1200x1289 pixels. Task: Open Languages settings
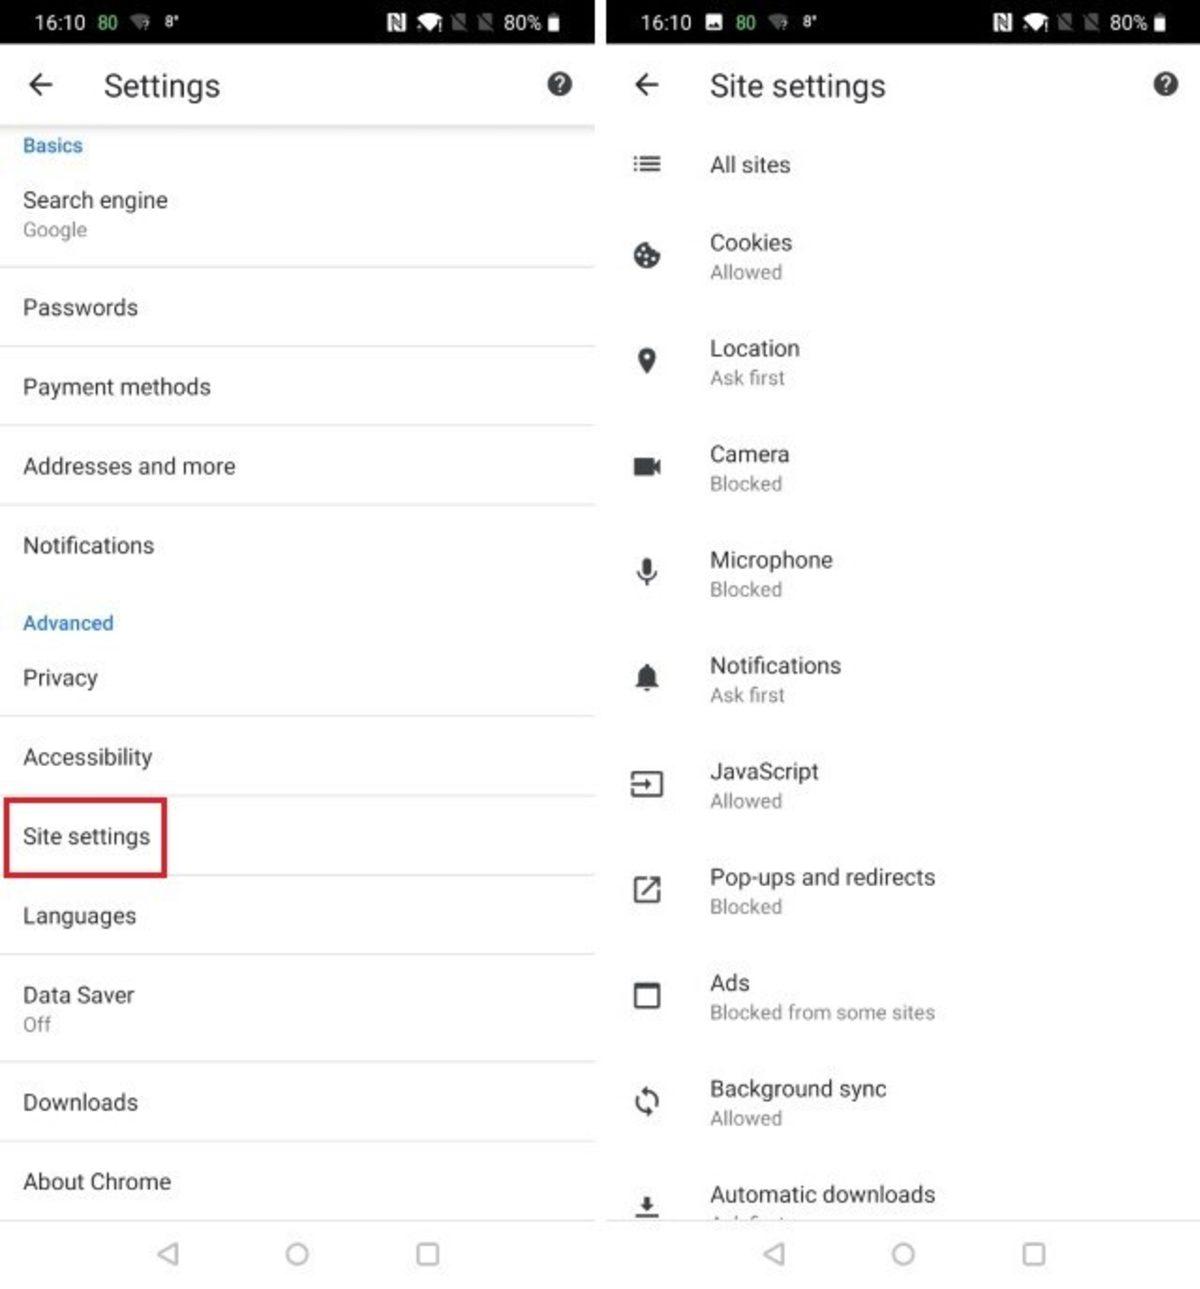79,916
